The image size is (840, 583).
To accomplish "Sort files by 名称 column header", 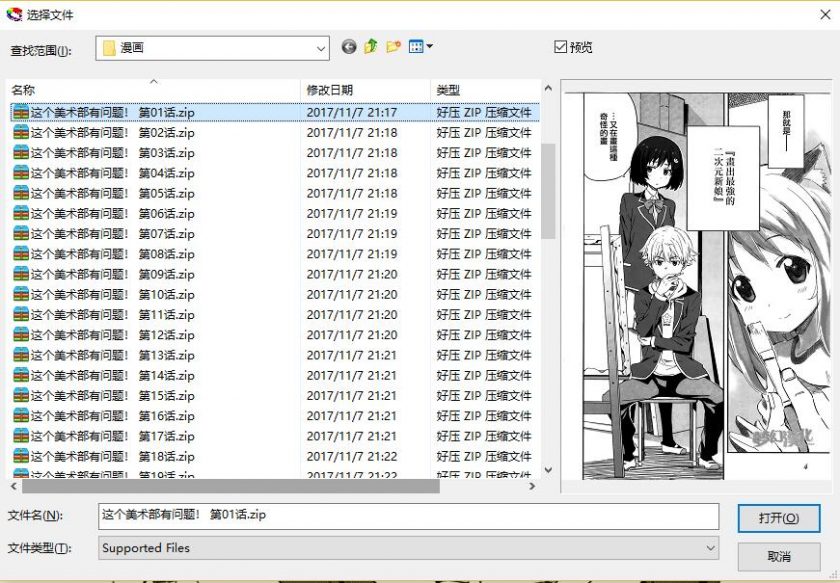I will click(153, 90).
